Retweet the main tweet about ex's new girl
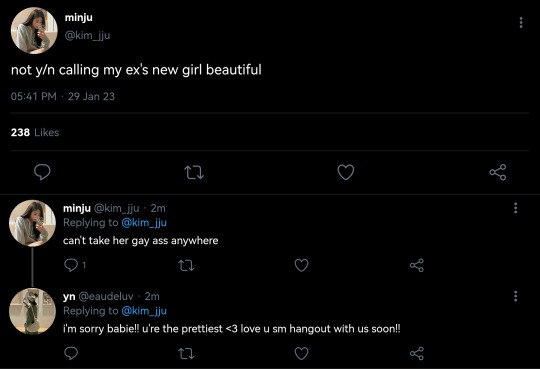The image size is (540, 369). tap(194, 172)
